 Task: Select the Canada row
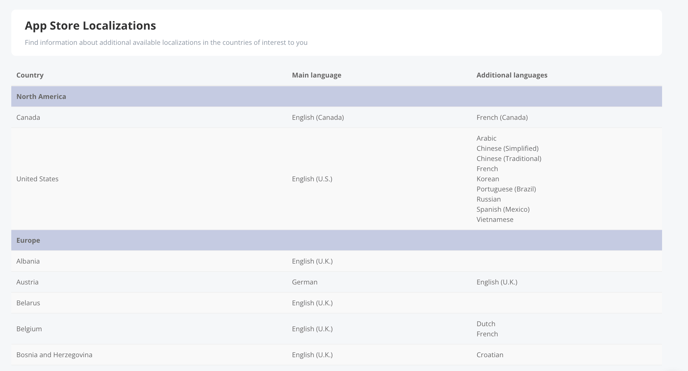[x=337, y=118]
